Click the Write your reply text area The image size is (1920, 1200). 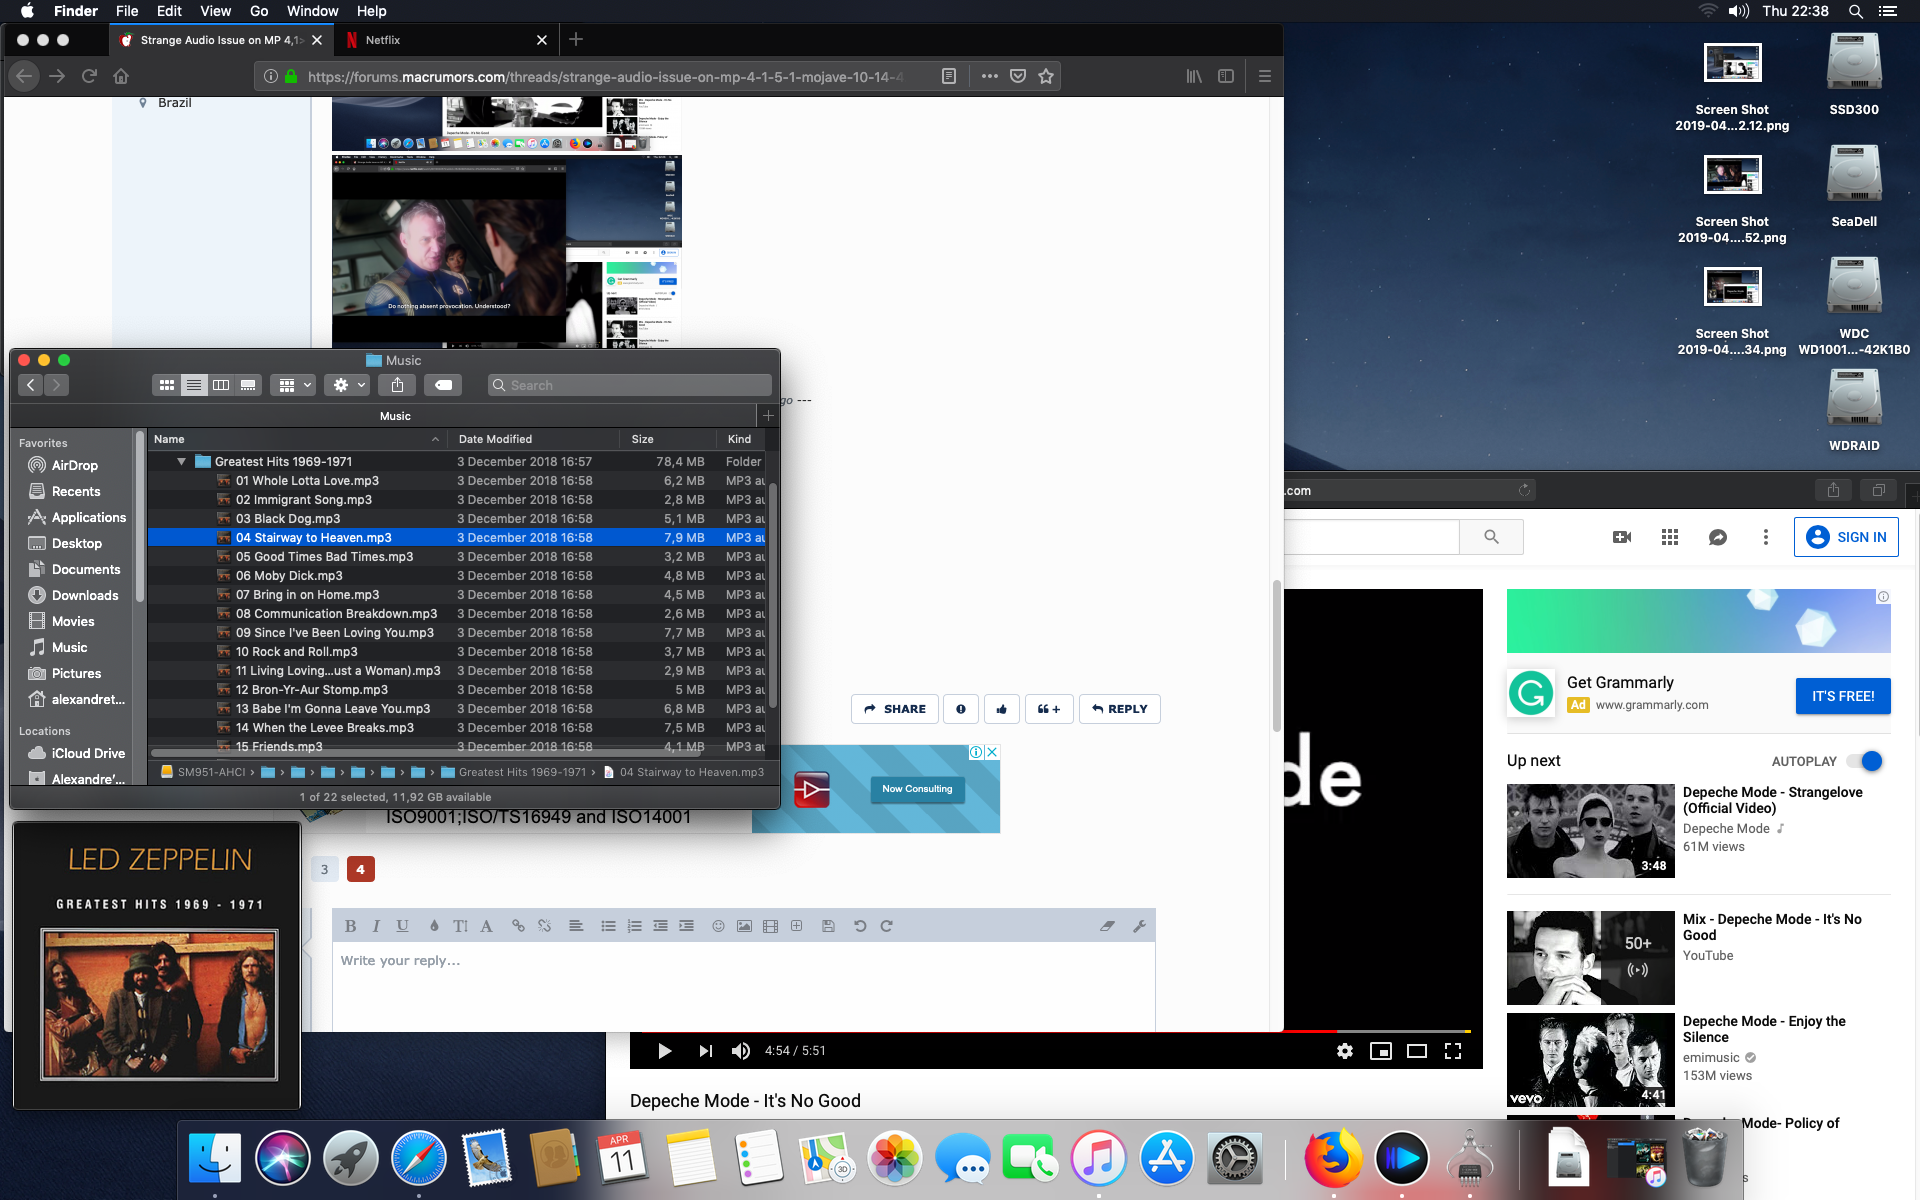(x=744, y=985)
